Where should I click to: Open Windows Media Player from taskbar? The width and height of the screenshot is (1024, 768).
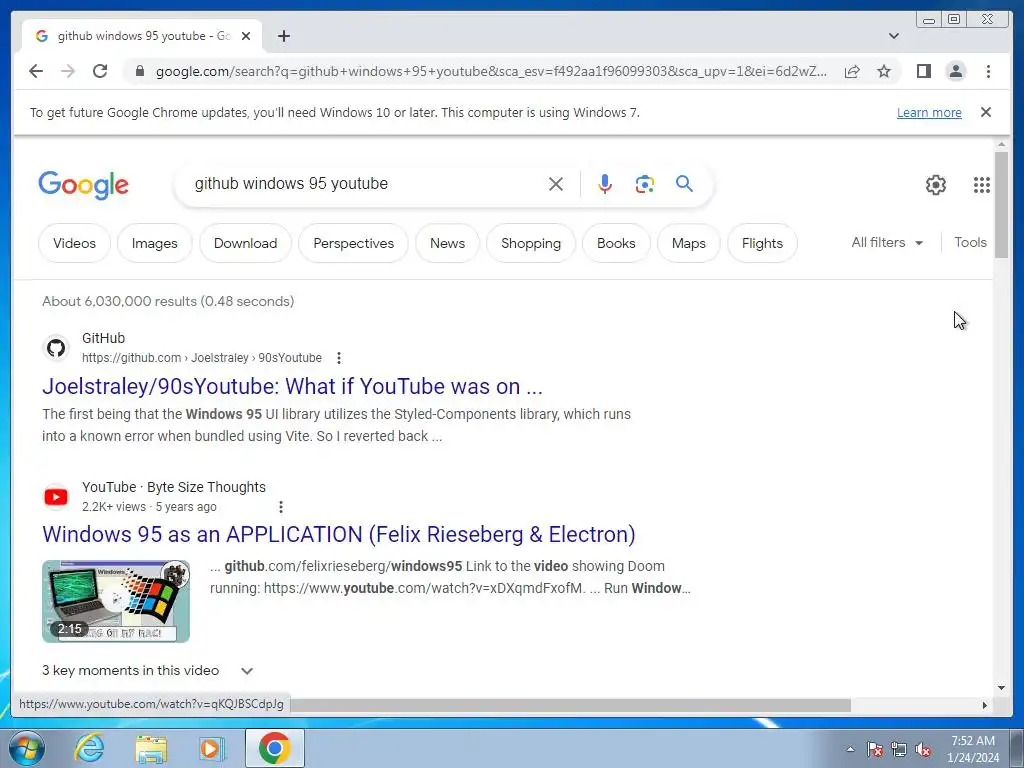coord(211,749)
